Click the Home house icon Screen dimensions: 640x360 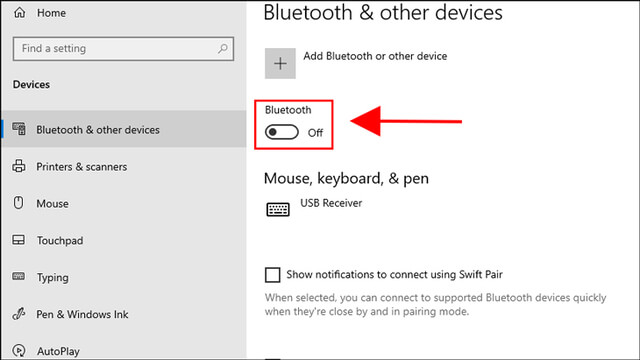pos(20,13)
